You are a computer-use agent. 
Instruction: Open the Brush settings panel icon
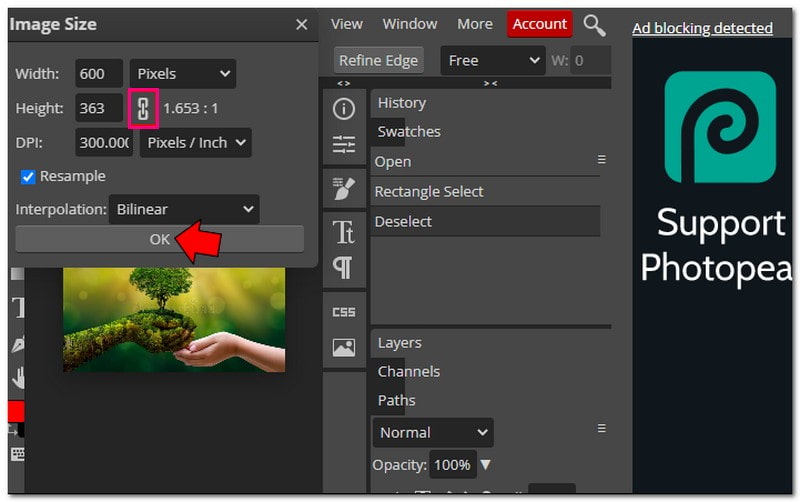click(x=344, y=188)
